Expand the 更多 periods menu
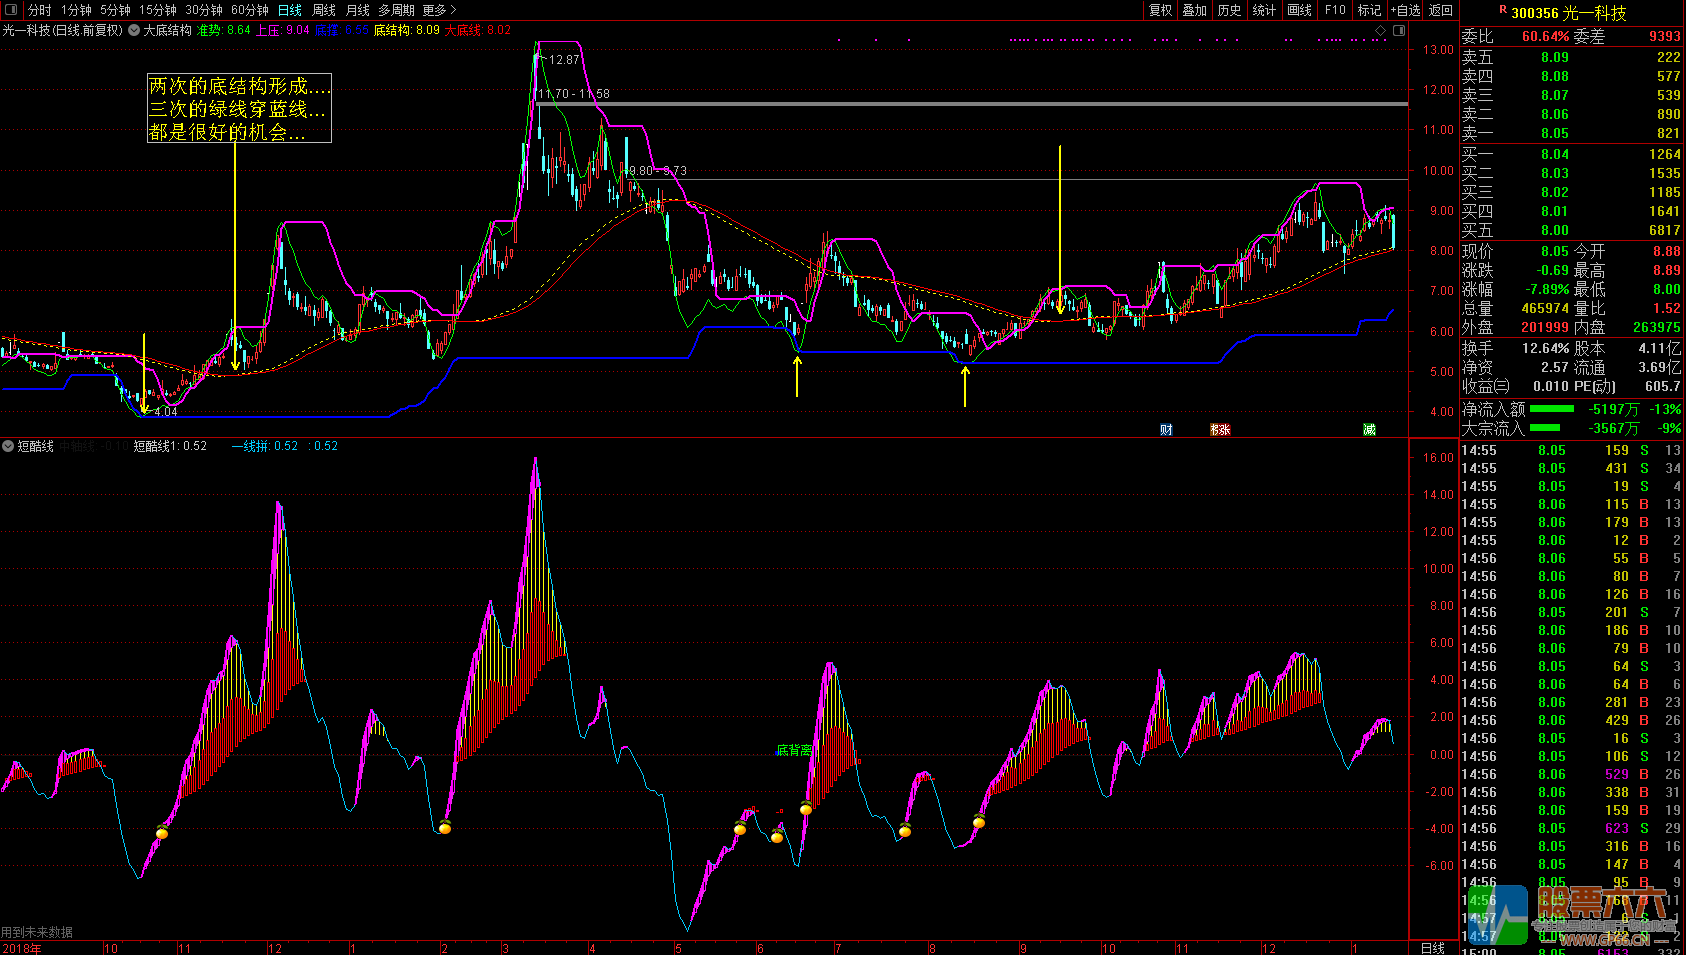1686x955 pixels. click(x=439, y=10)
